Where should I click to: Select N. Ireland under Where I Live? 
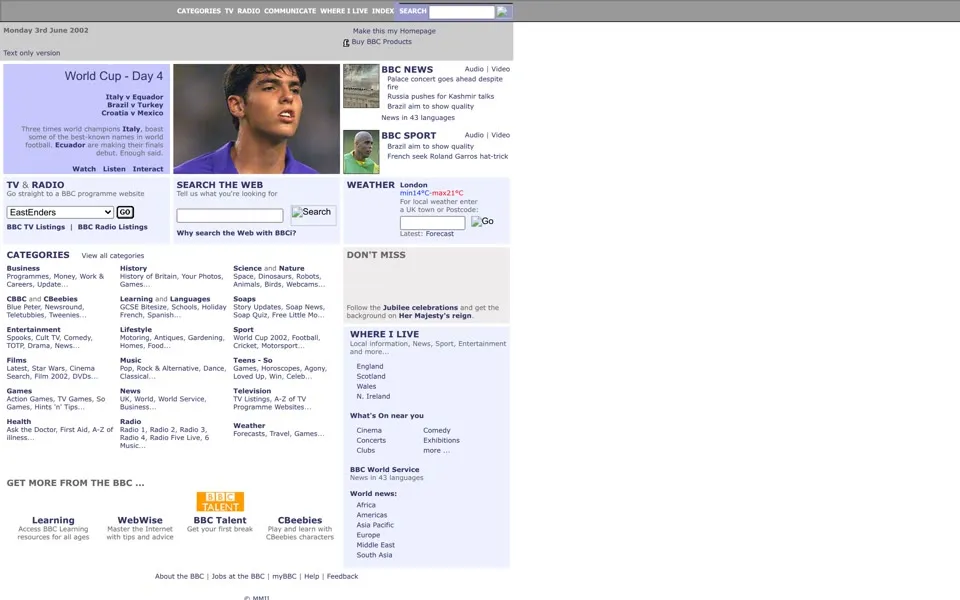tap(373, 397)
